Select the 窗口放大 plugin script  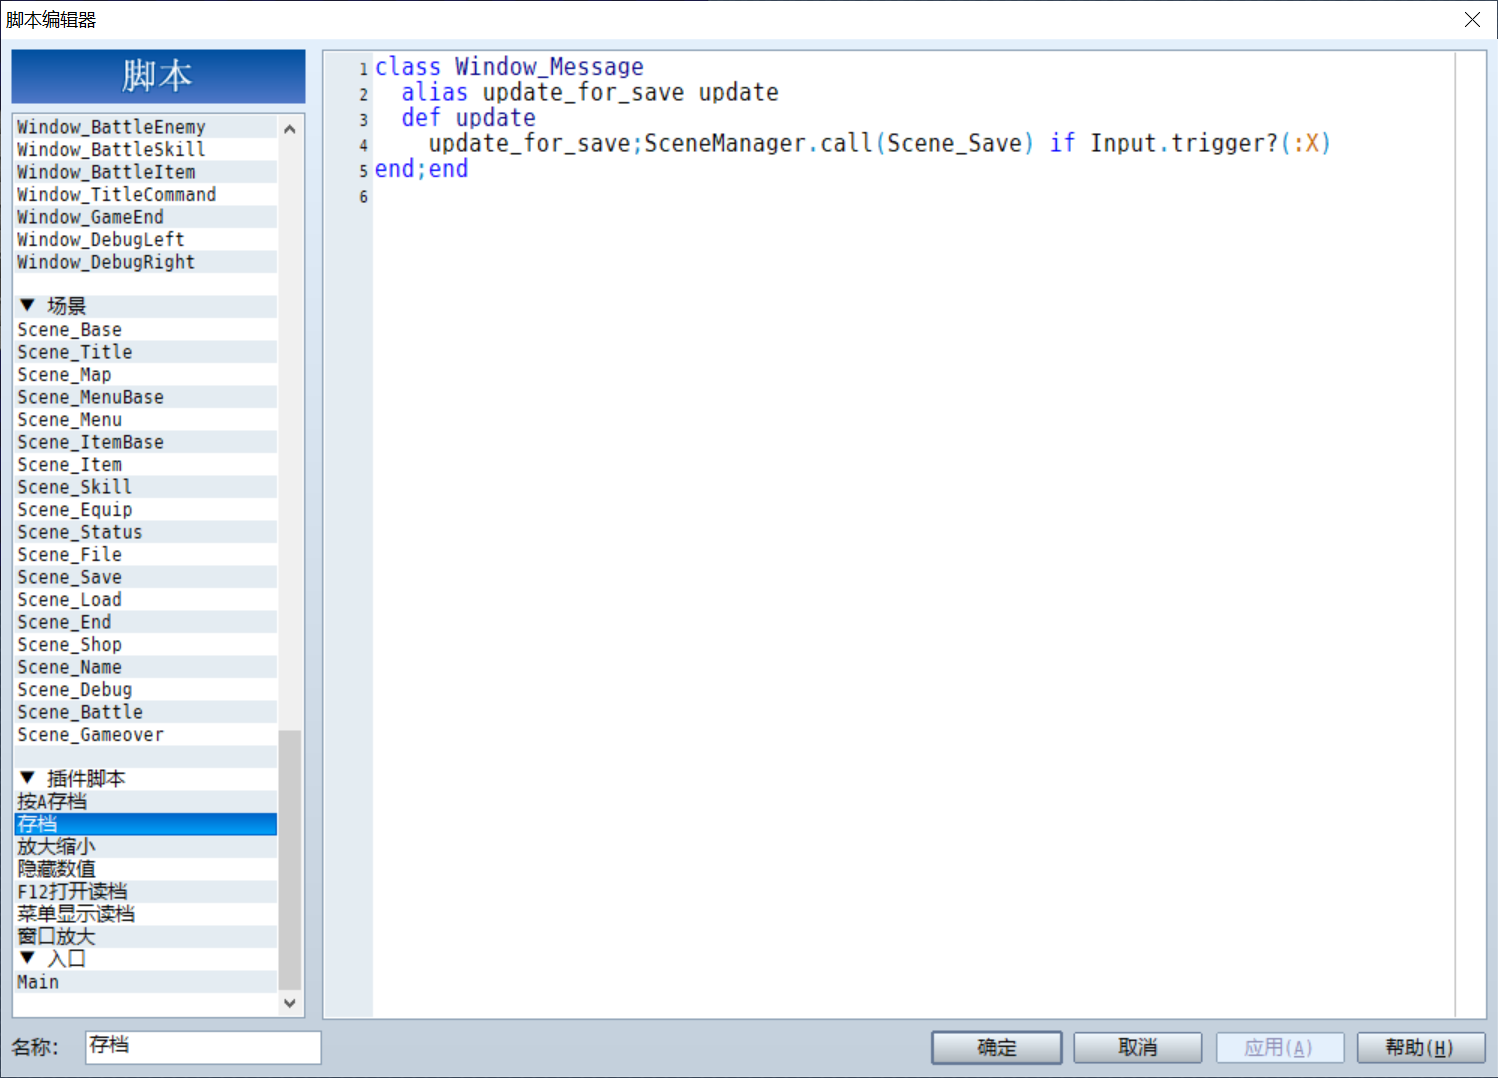[146, 937]
